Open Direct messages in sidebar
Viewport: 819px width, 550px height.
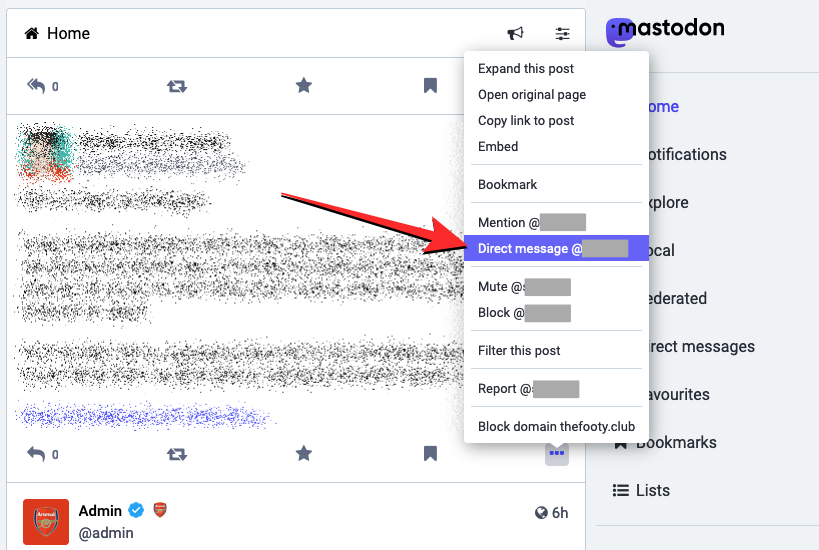[x=701, y=347]
